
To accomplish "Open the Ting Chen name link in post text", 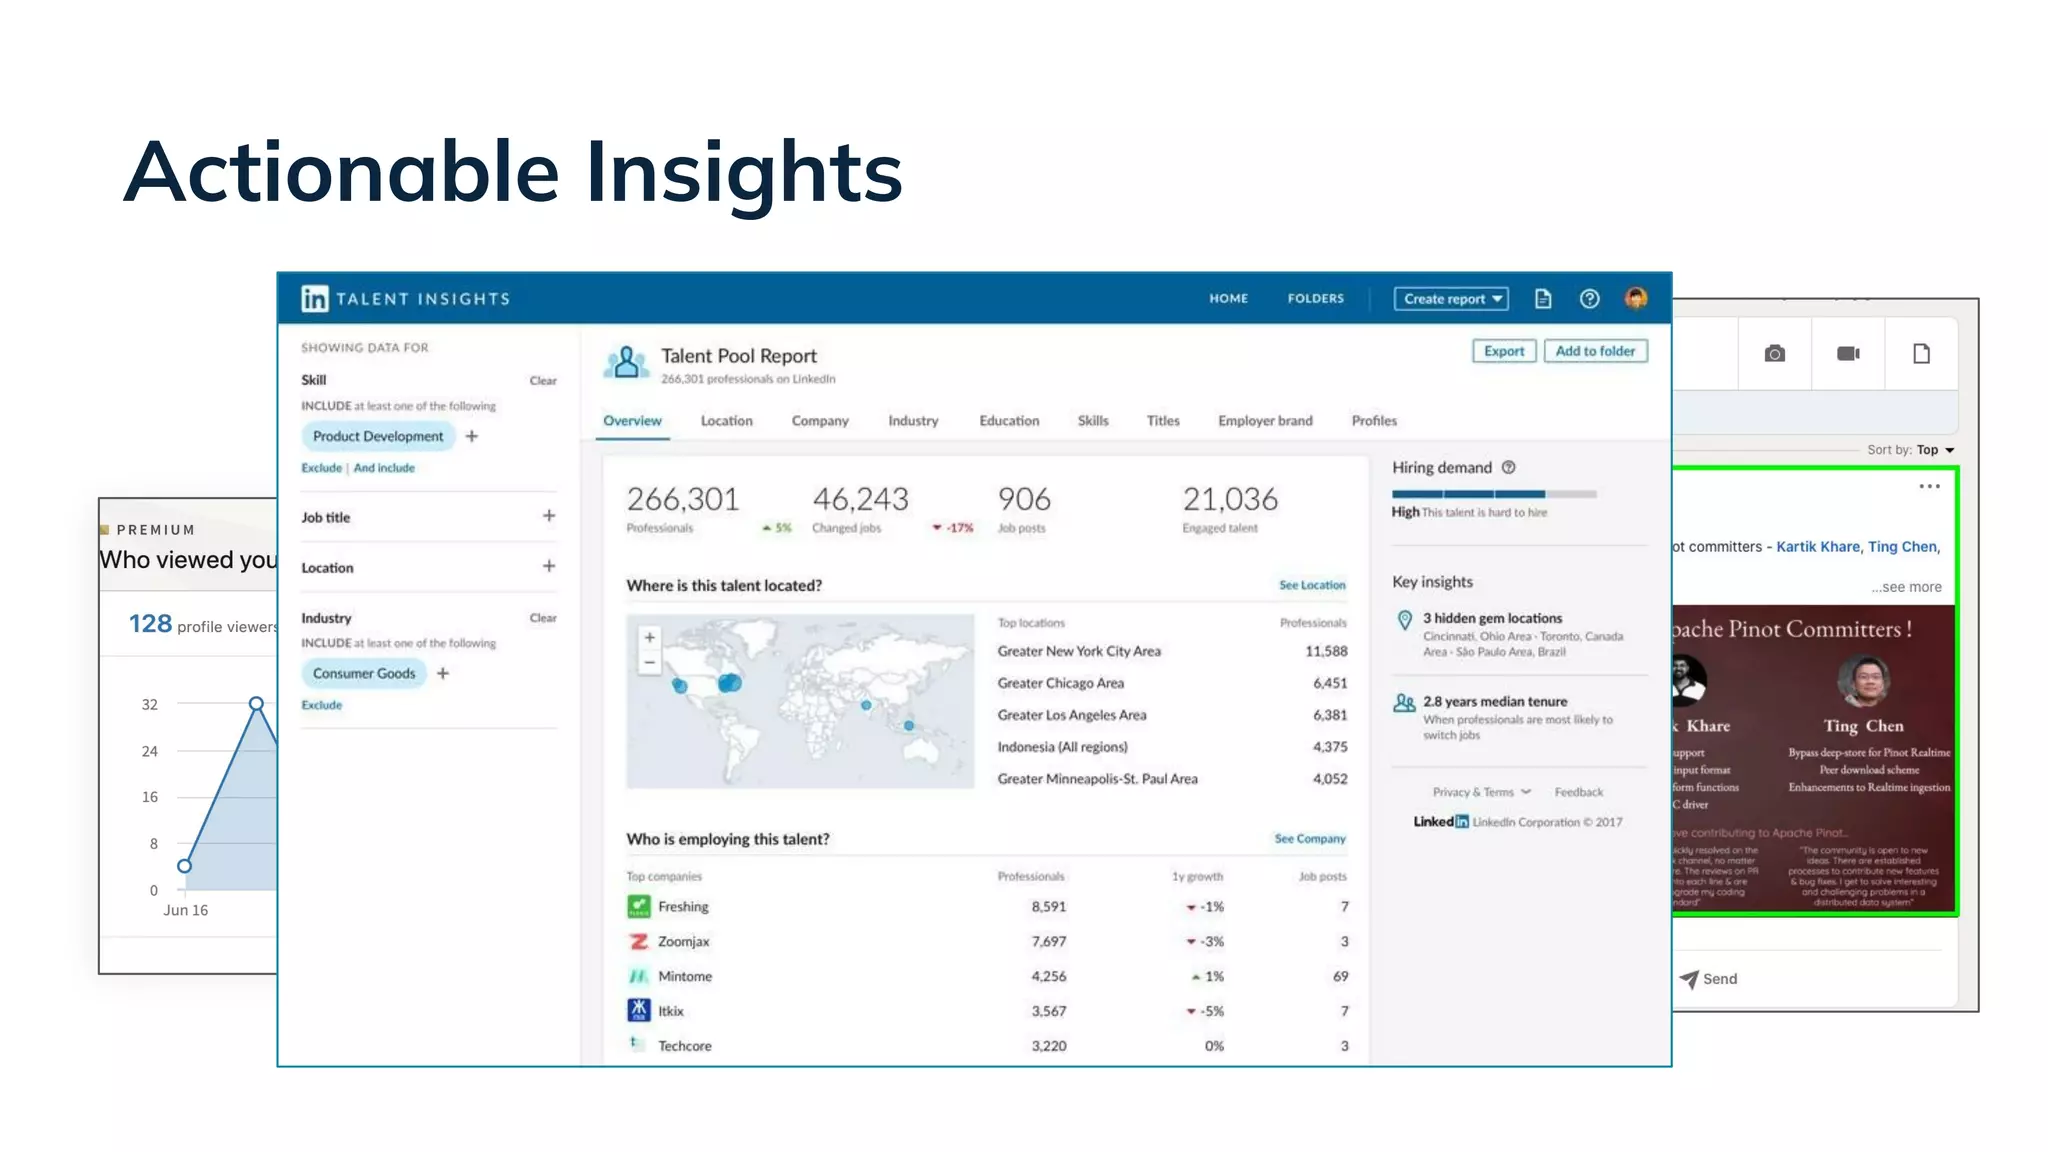I will pos(1902,547).
